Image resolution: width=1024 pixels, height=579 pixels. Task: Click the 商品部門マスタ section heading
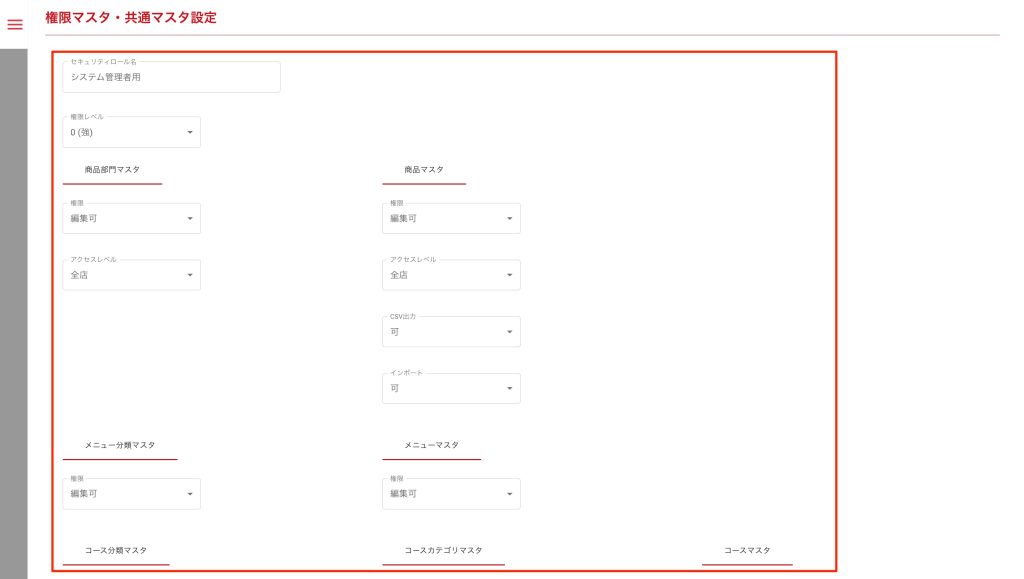112,170
